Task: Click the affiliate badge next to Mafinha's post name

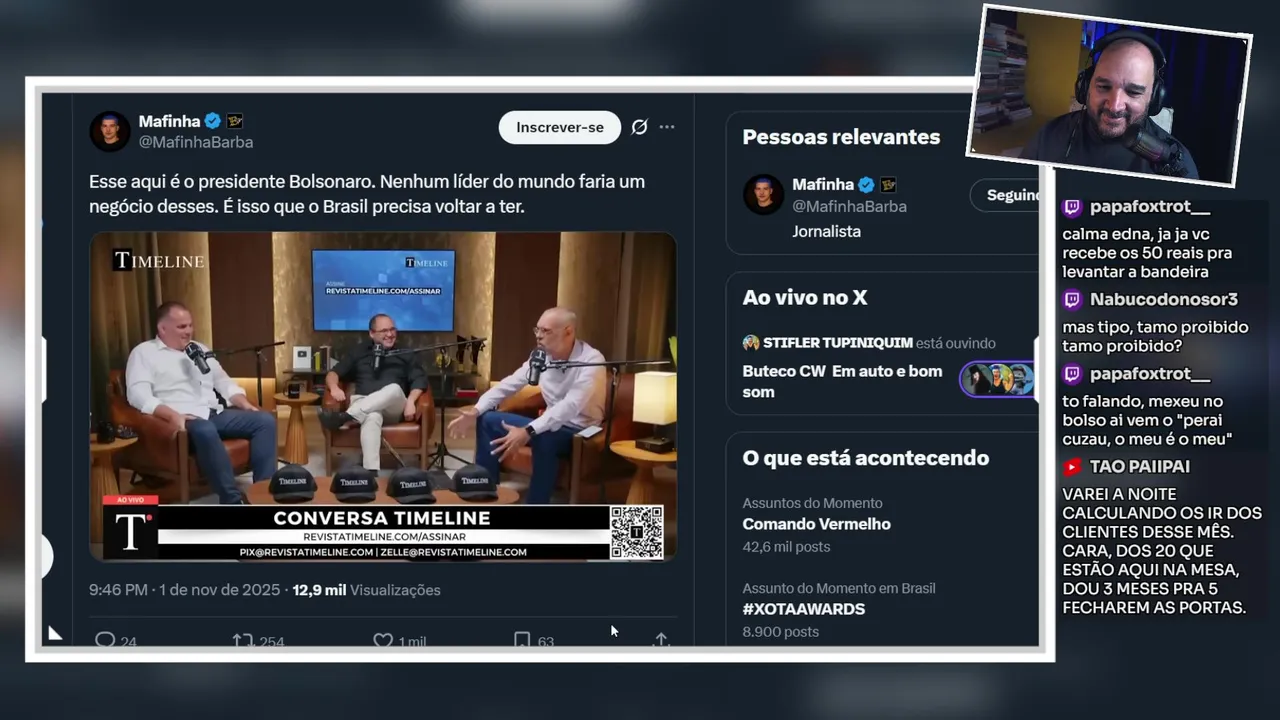Action: pos(235,121)
